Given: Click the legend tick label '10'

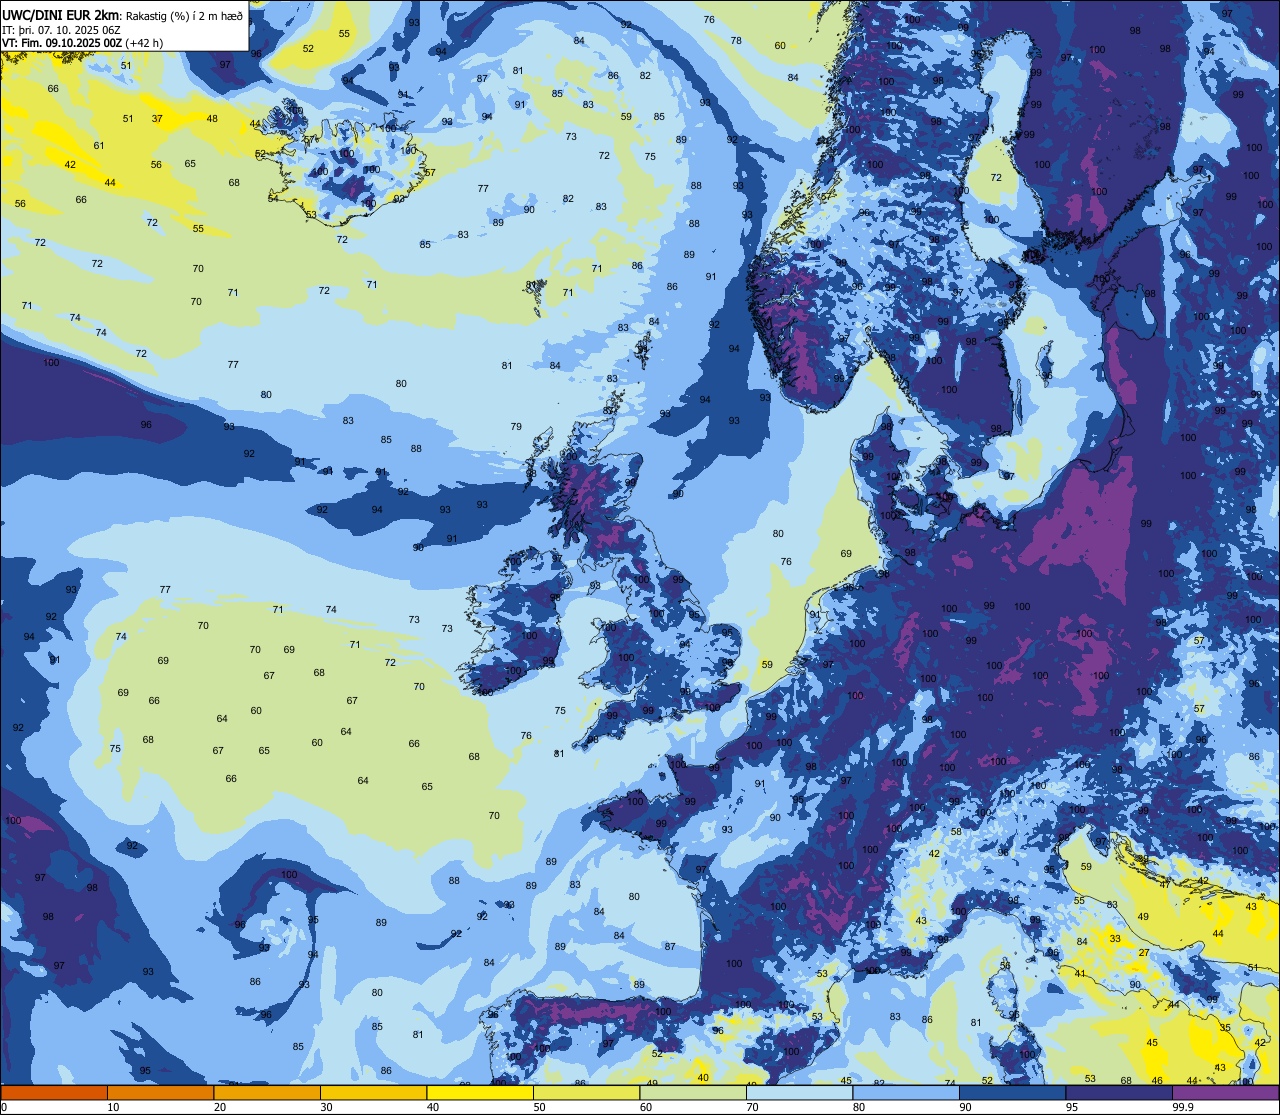Looking at the screenshot, I should coord(113,1107).
